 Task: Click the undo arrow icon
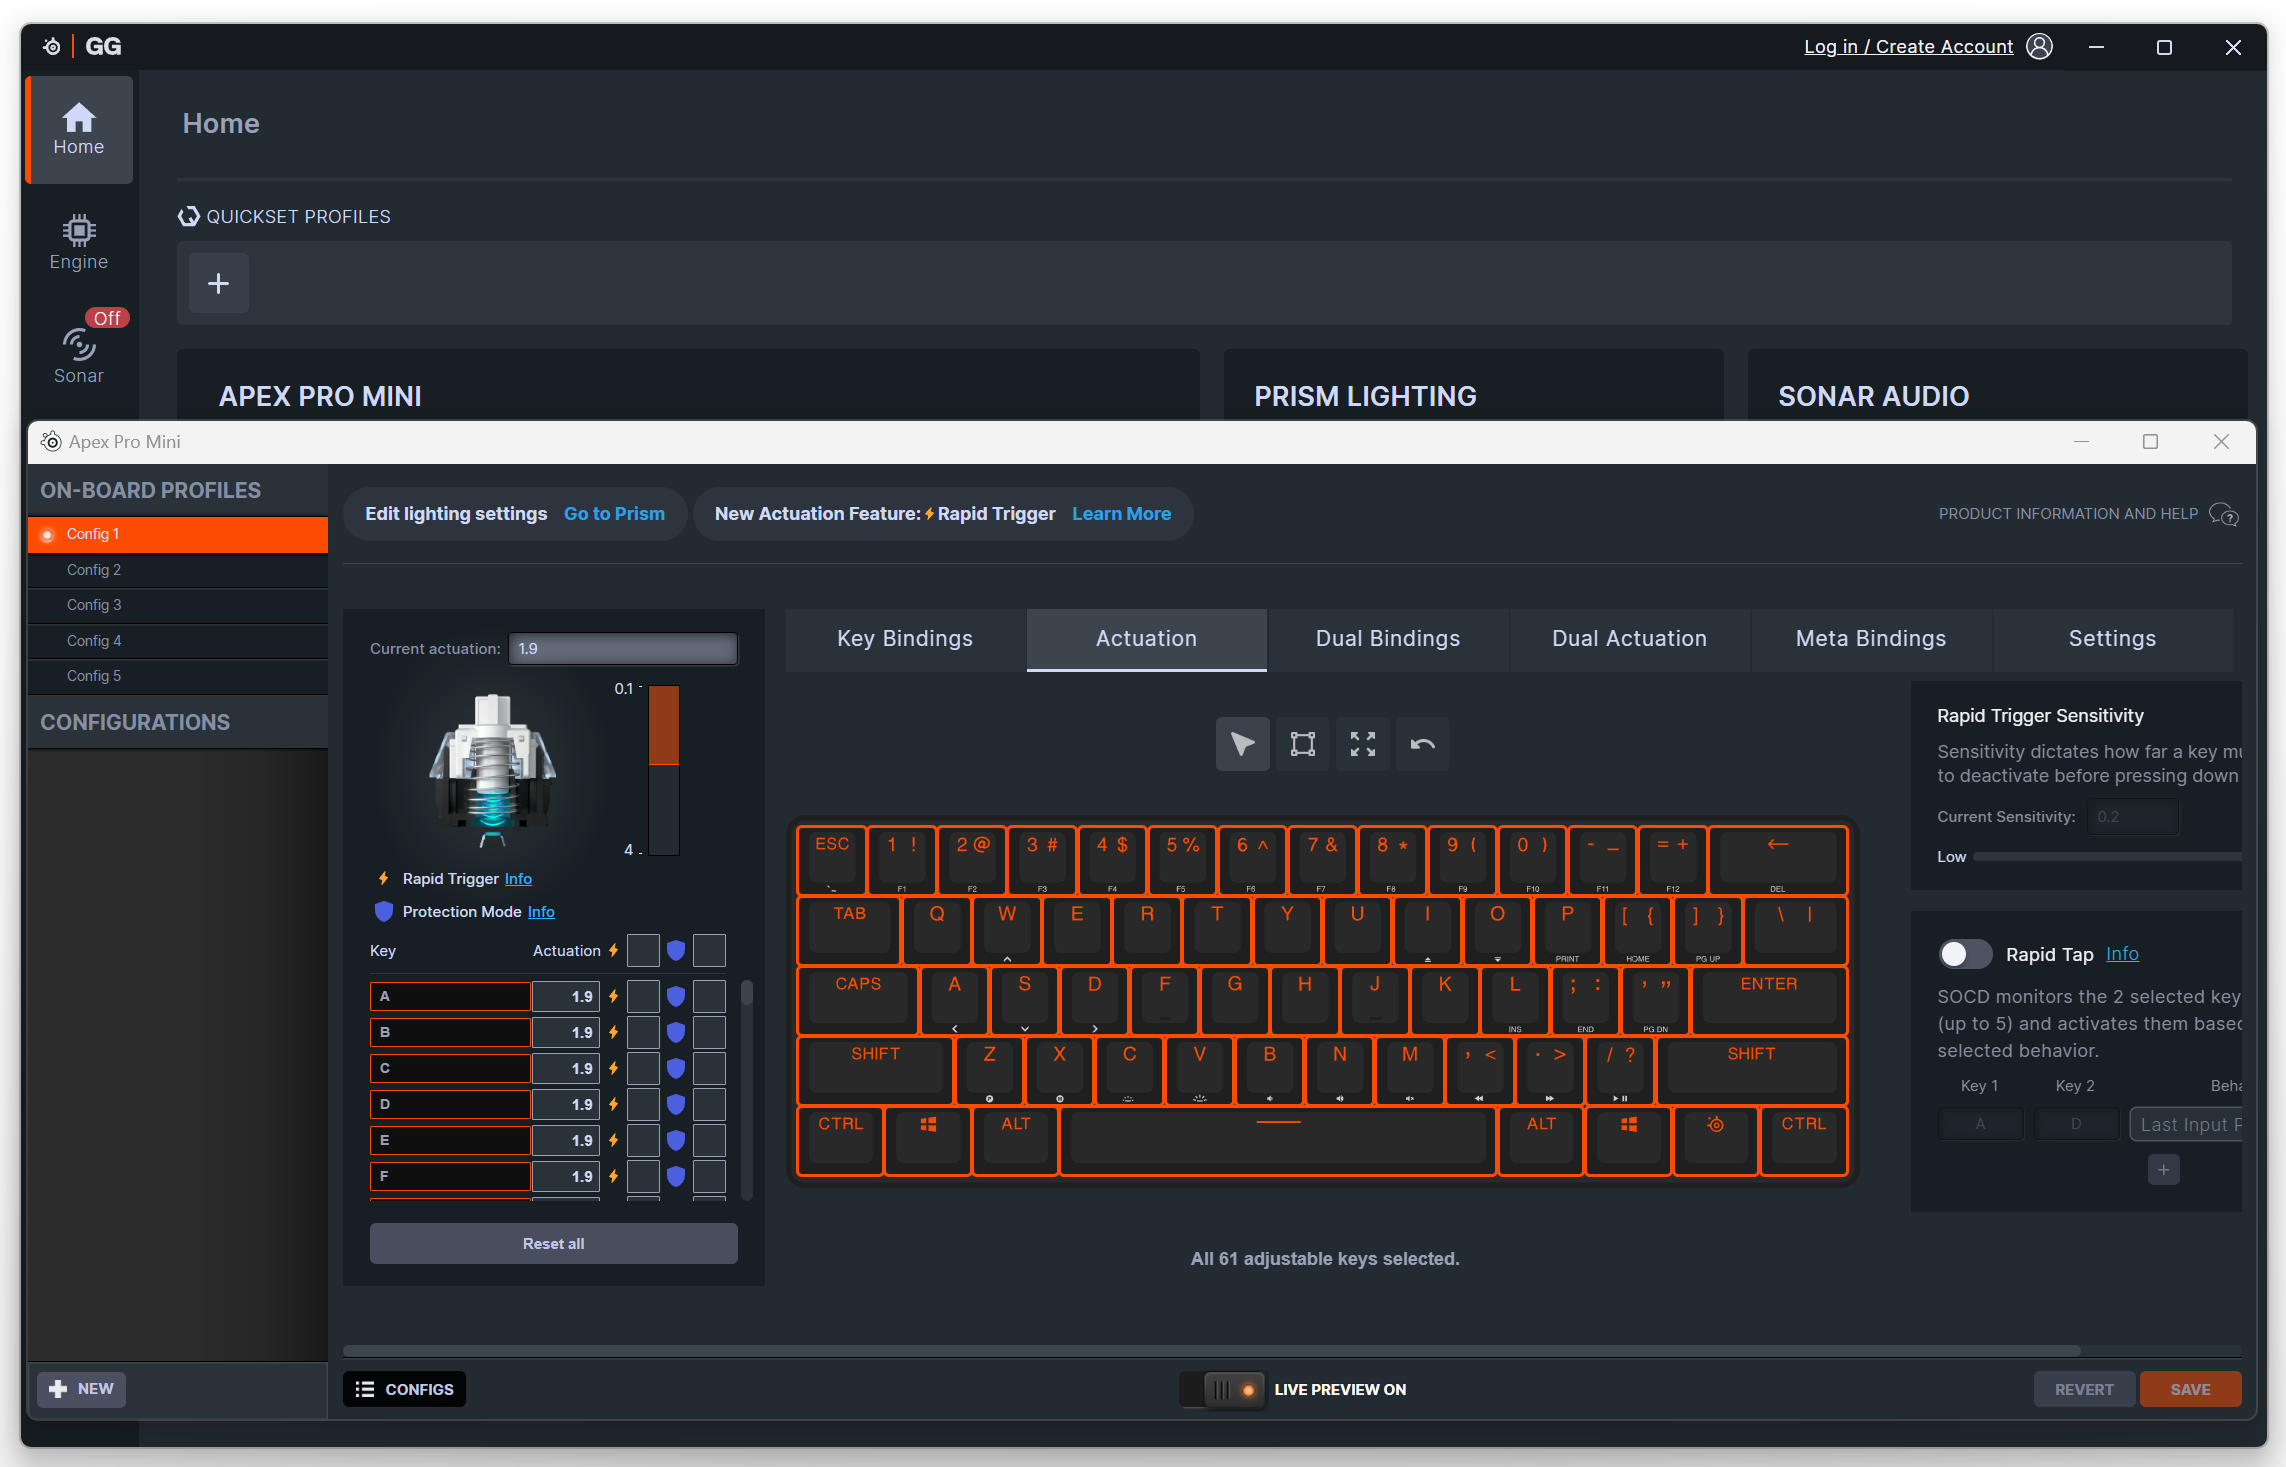pos(1422,744)
